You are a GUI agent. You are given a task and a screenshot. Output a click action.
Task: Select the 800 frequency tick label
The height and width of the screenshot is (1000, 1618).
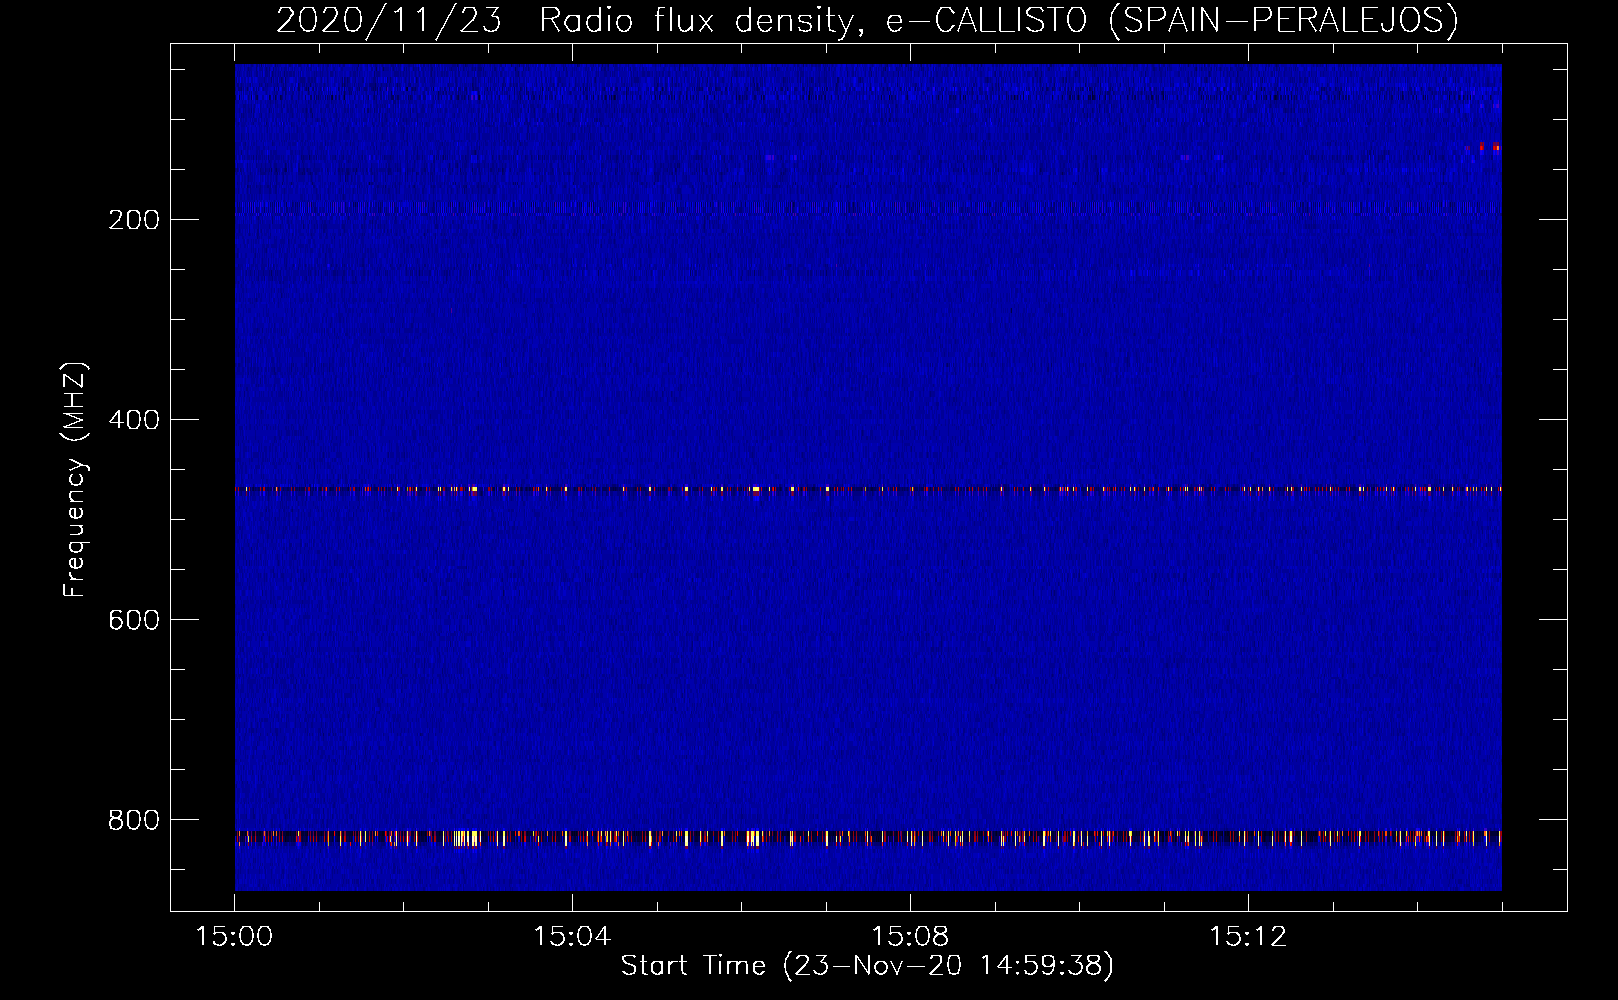coord(134,820)
